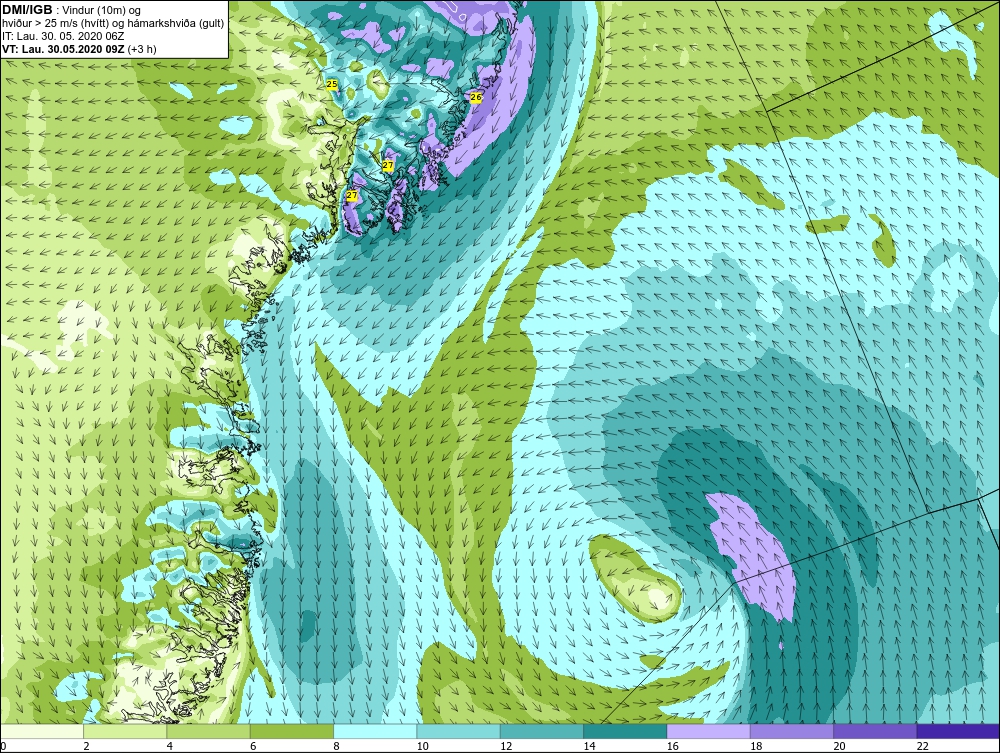Click the 4–6 m/s legend color swatch
Screen dimensions: 1000x753
pos(209,731)
